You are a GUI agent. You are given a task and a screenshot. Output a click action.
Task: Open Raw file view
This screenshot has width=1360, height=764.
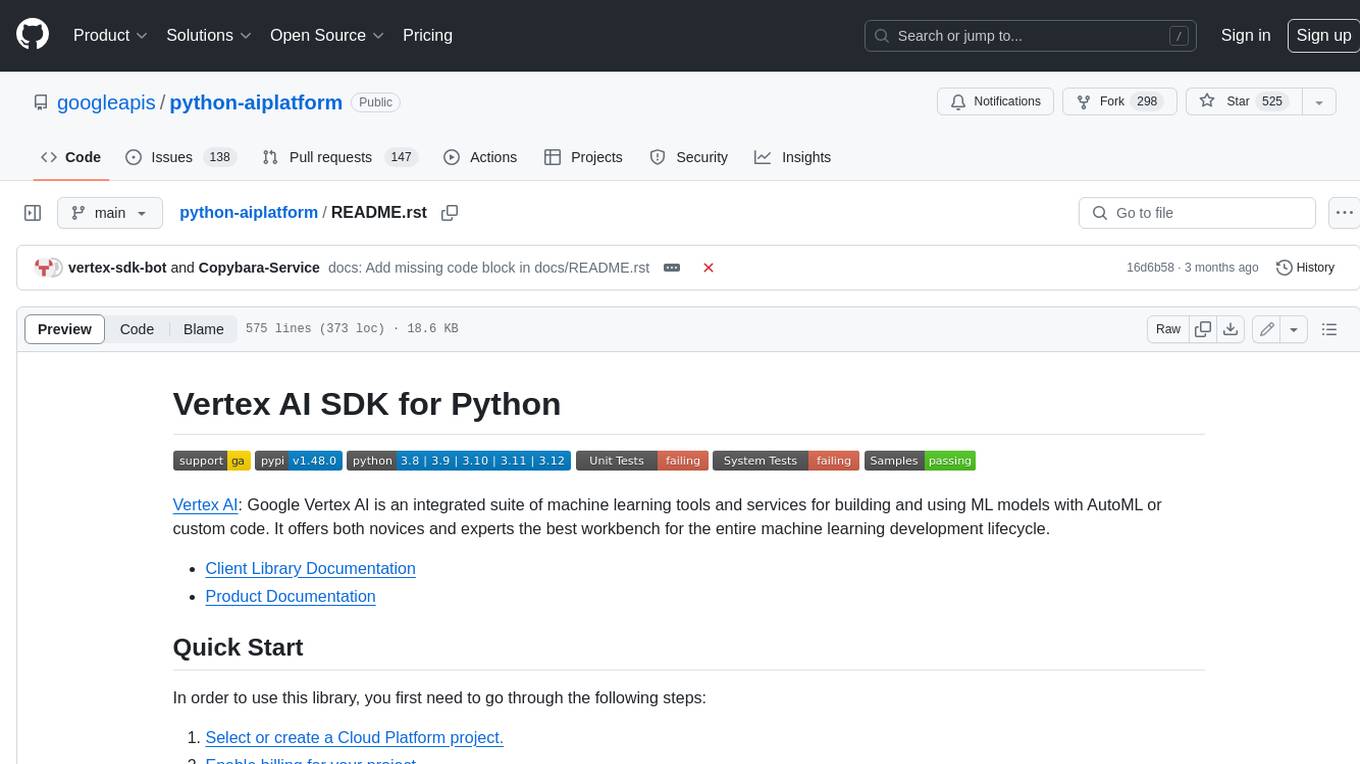click(x=1168, y=329)
